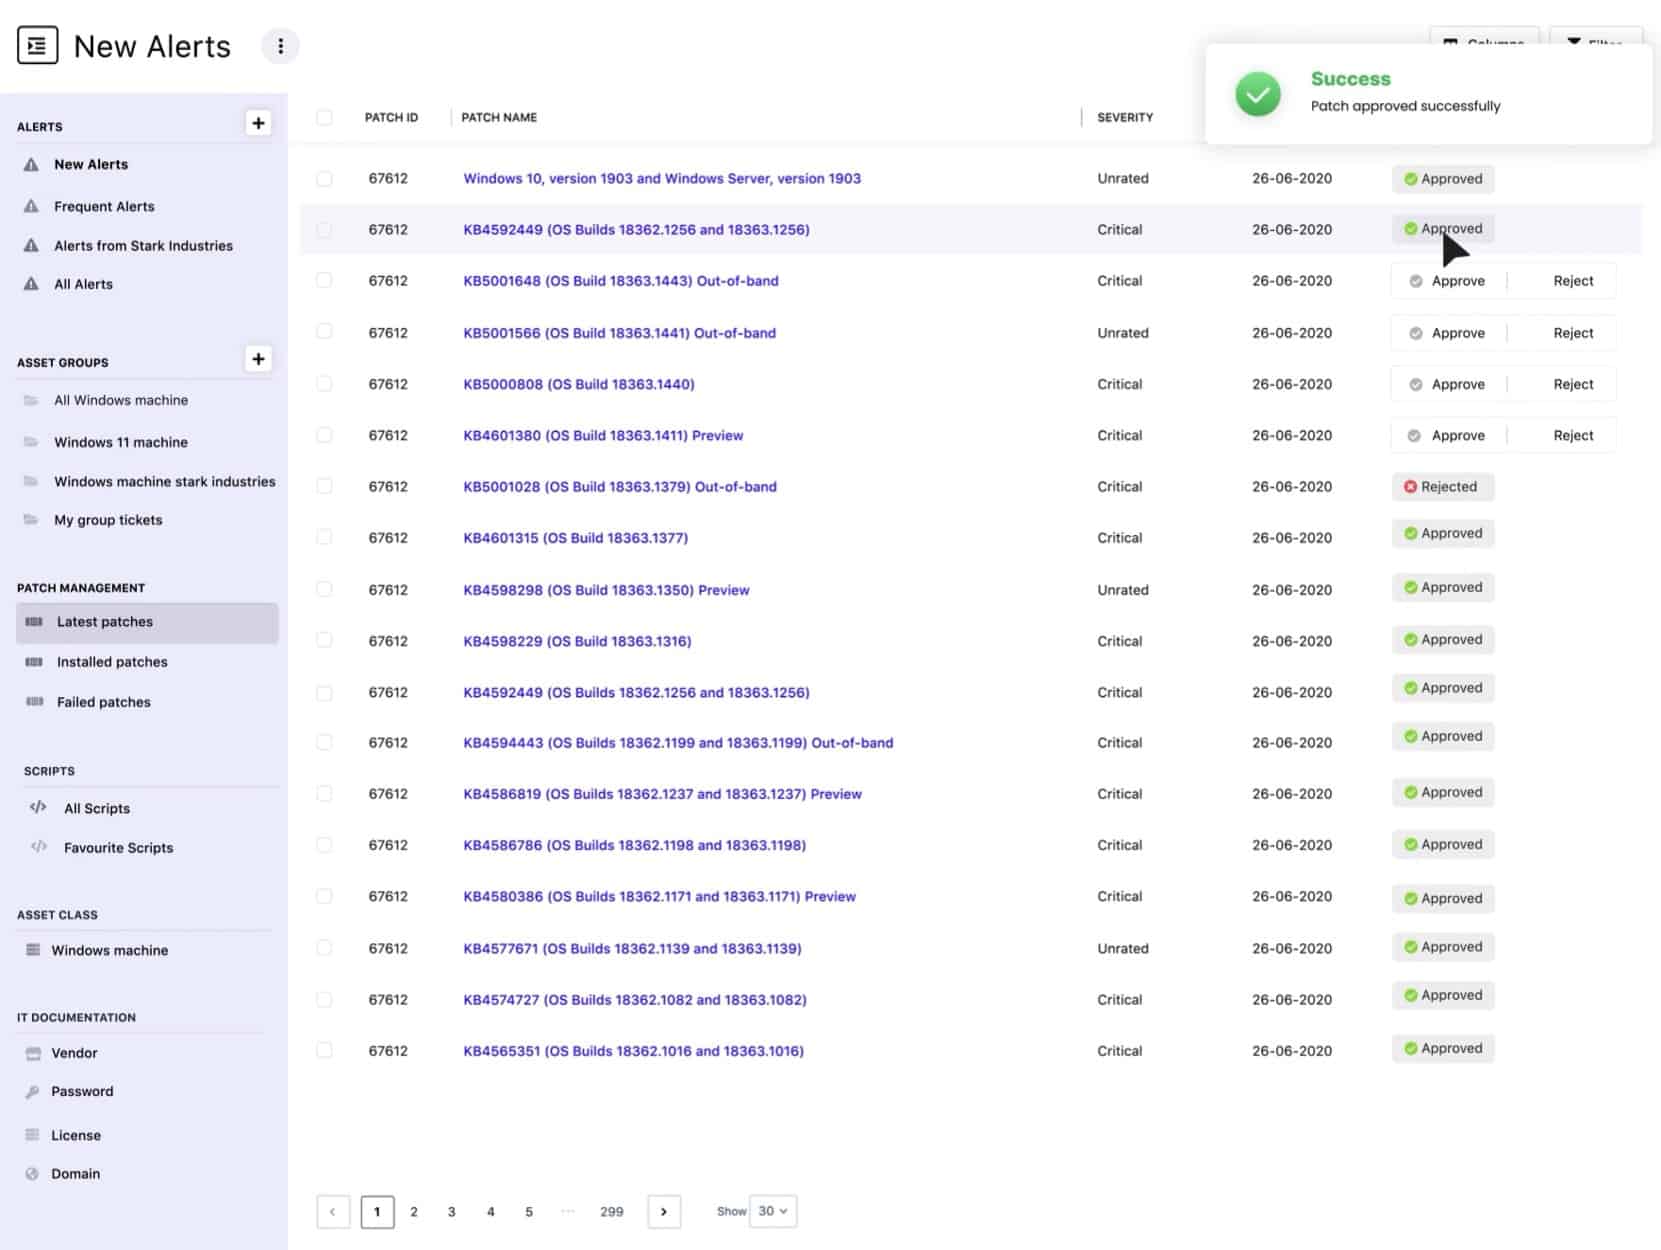Select the checkbox for KB5001648 row
1661x1250 pixels.
click(324, 281)
